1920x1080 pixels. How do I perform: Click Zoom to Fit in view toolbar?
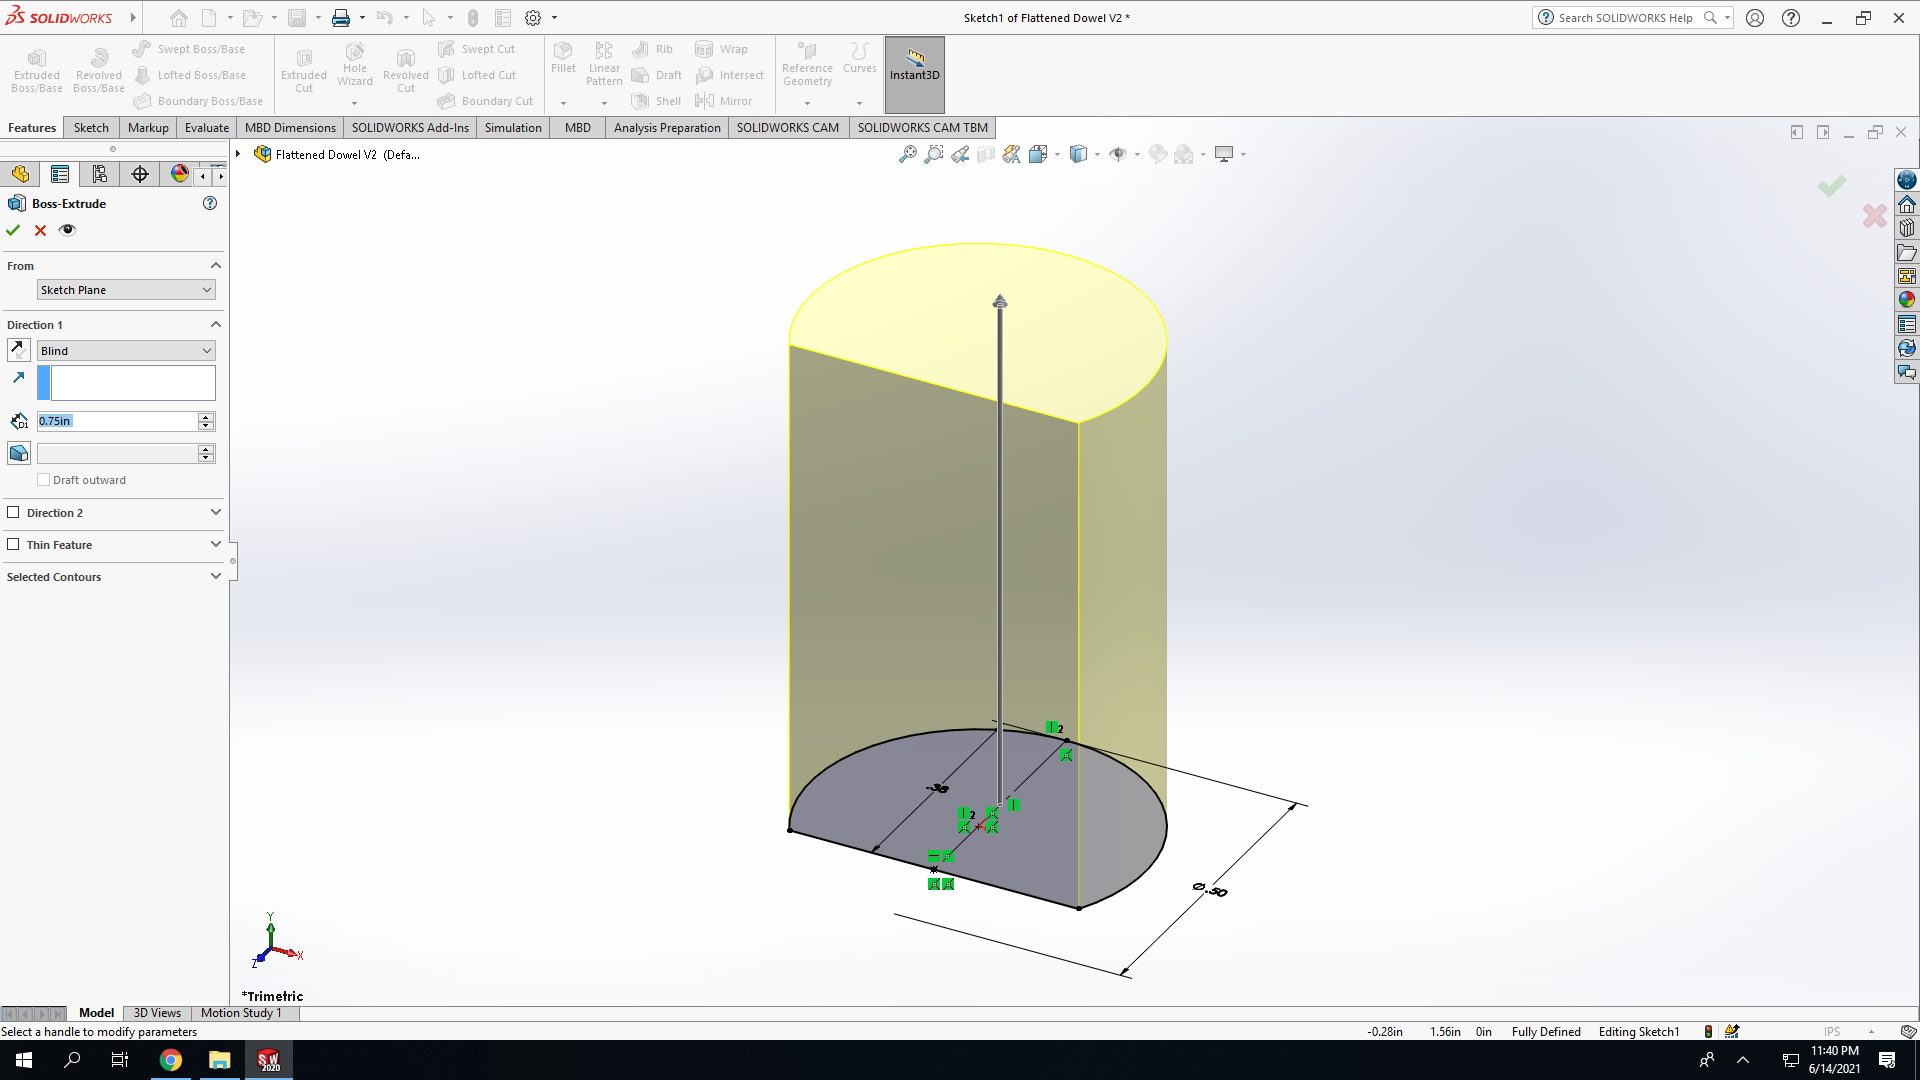[x=907, y=154]
